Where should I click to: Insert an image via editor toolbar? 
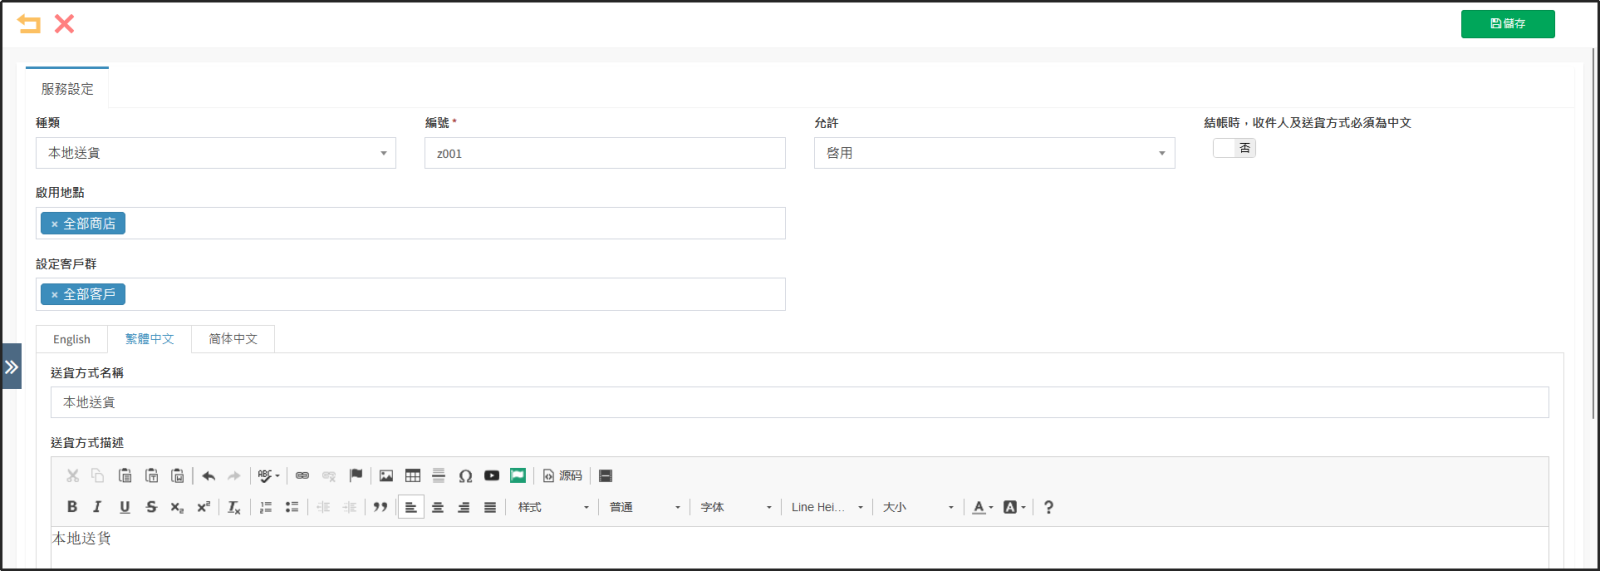point(386,476)
